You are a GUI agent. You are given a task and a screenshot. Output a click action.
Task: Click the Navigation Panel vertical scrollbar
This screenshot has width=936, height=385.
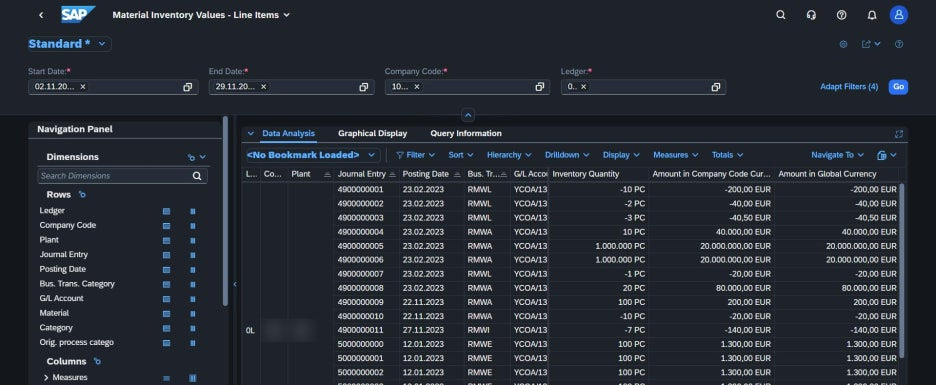[225, 211]
